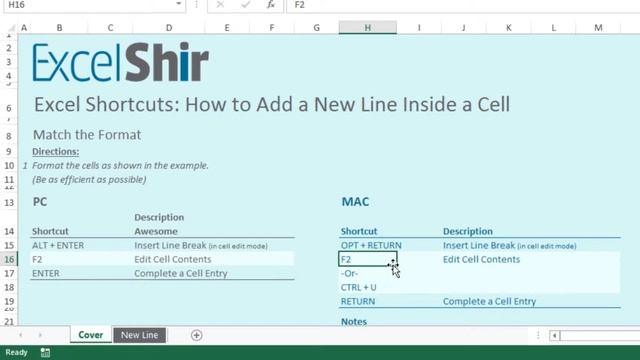This screenshot has width=640, height=360.
Task: Click PC 'Insert Line Break' description cell
Action: pos(201,245)
